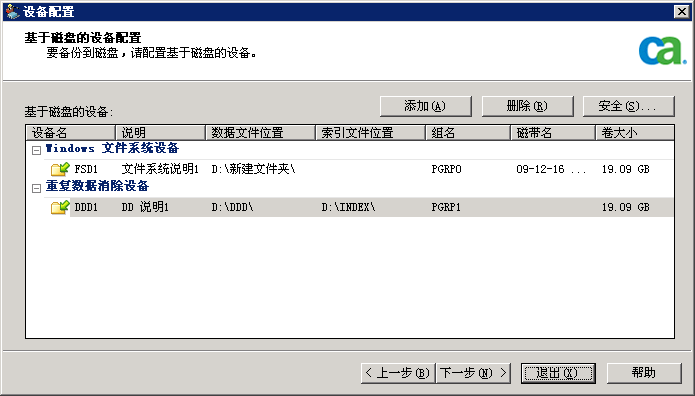The height and width of the screenshot is (396, 695).
Task: Select the Windows 文件系统设备 group label
Action: point(112,149)
